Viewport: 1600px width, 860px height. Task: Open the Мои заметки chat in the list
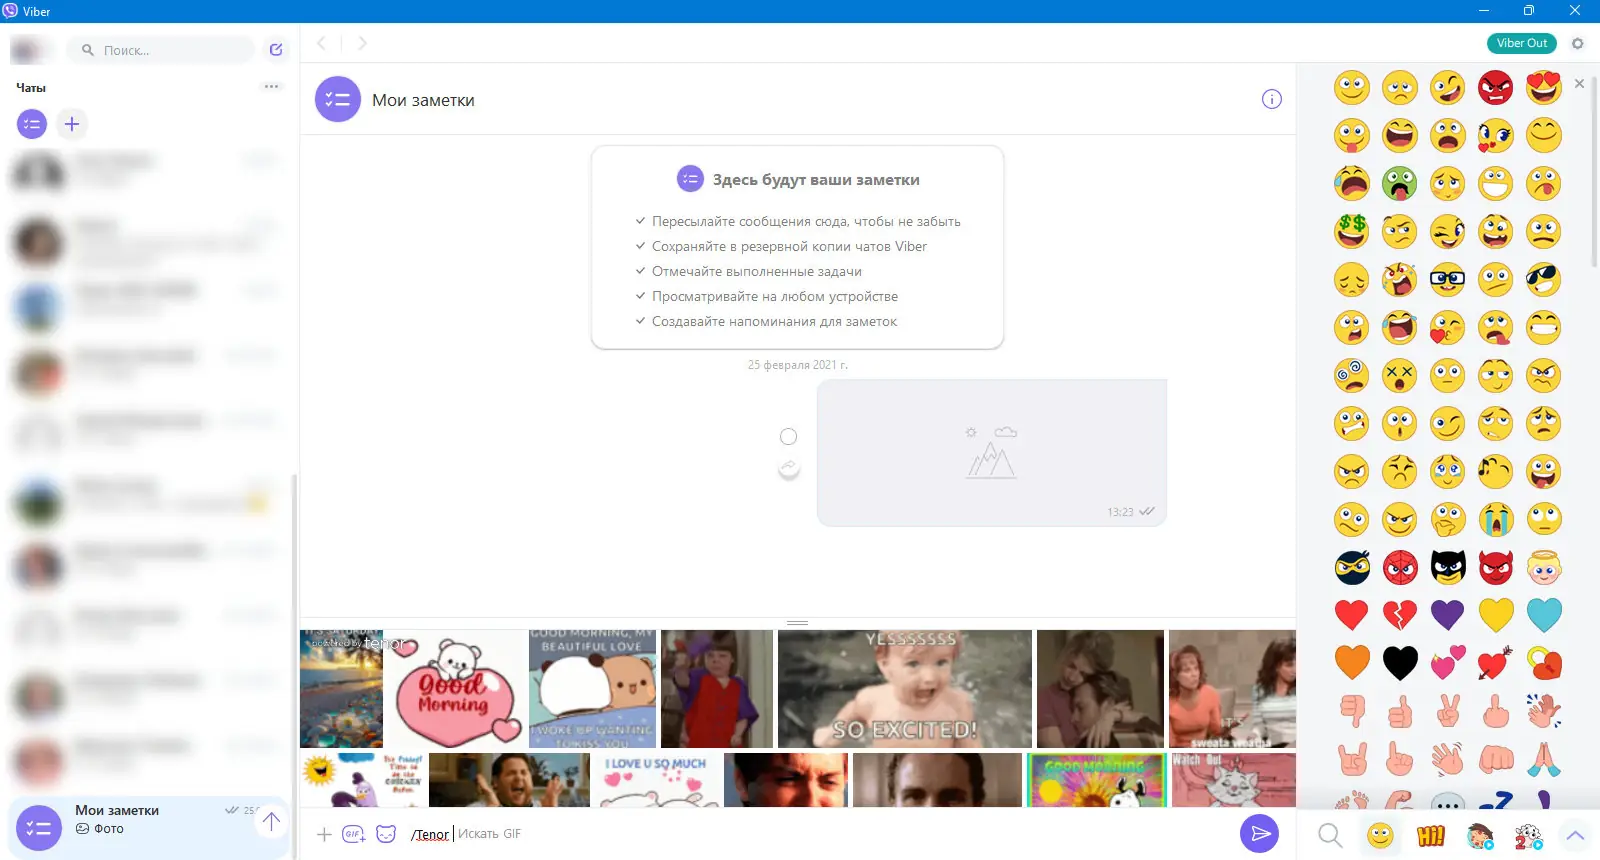(150, 827)
